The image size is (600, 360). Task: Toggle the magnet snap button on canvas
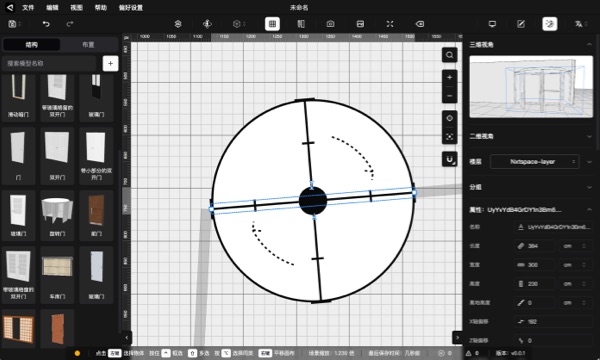(x=450, y=159)
